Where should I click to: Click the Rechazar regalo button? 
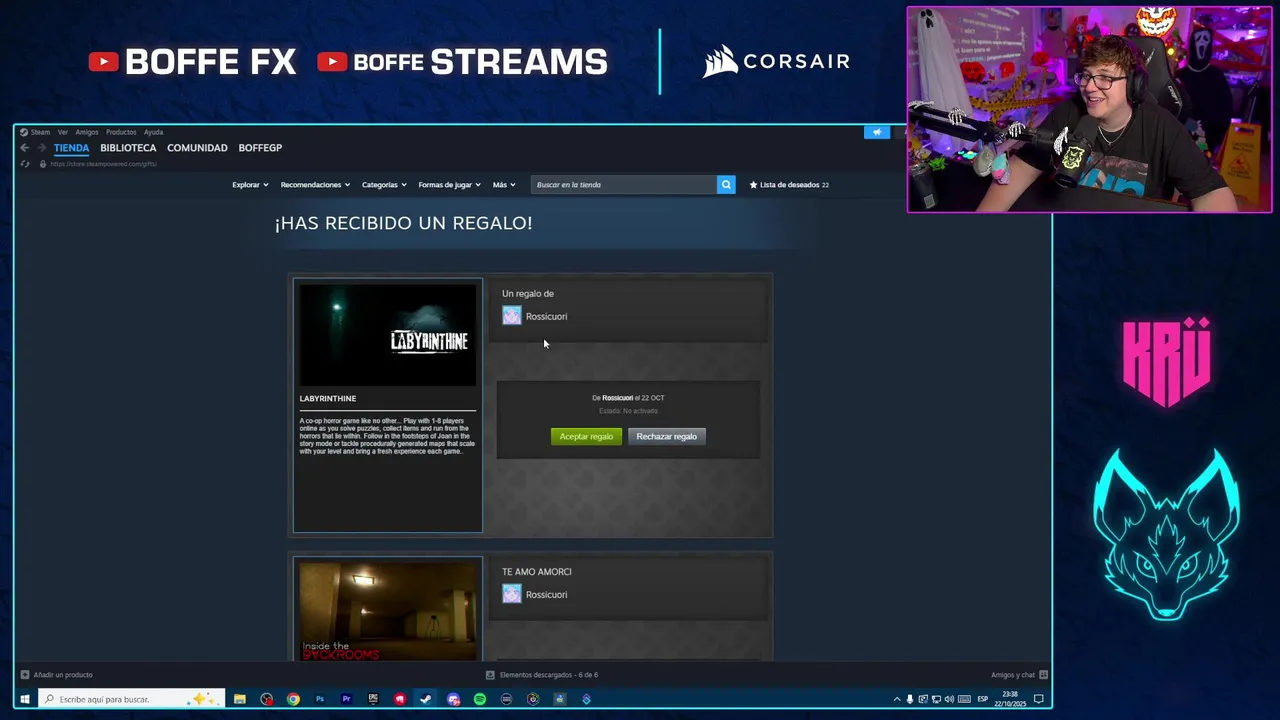(x=667, y=437)
